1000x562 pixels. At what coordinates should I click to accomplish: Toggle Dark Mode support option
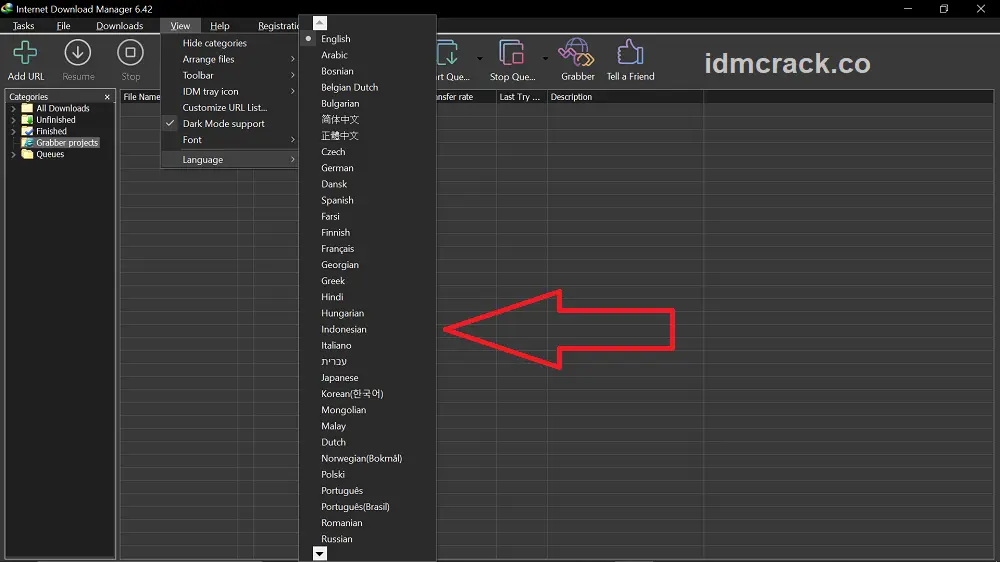tap(230, 124)
